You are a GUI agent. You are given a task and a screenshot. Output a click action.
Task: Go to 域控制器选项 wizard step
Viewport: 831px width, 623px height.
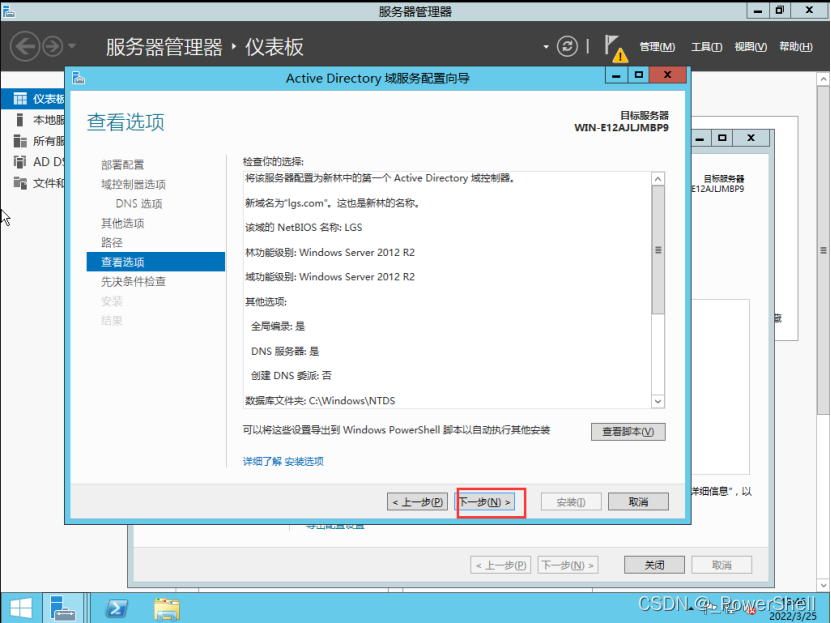(x=134, y=184)
